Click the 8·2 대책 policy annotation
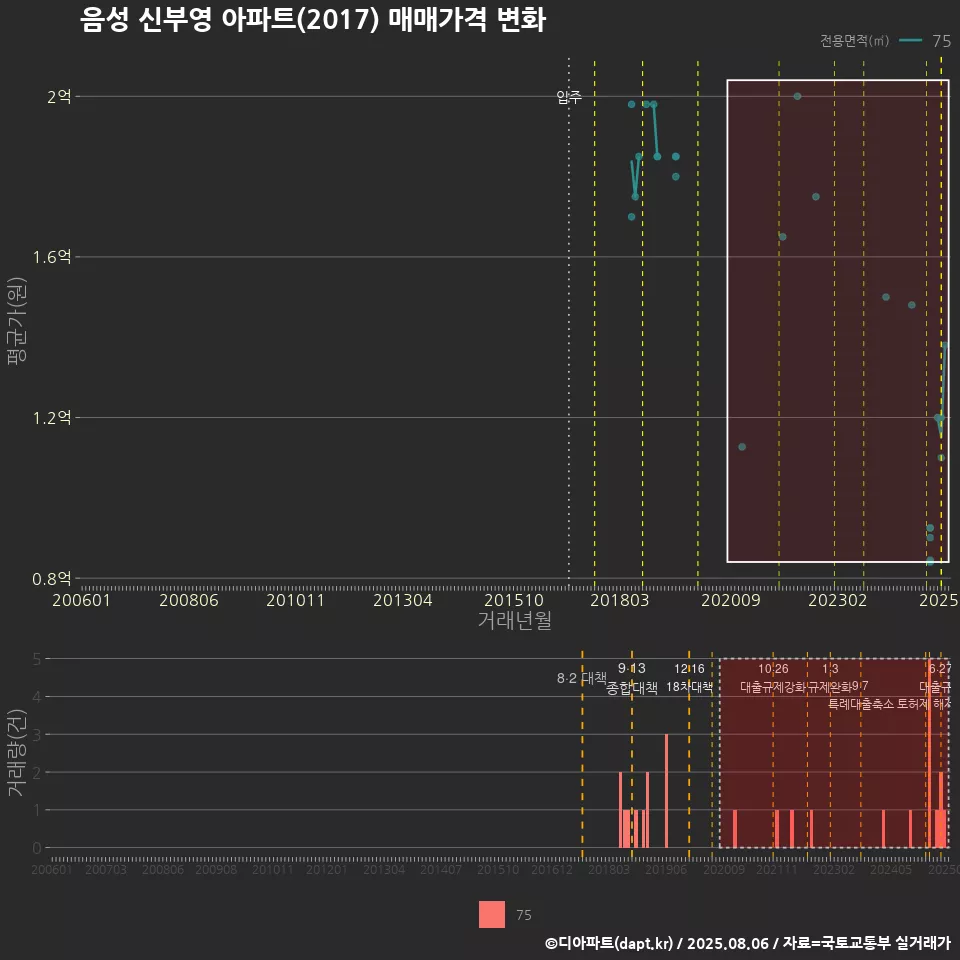This screenshot has height=960, width=960. tap(582, 678)
